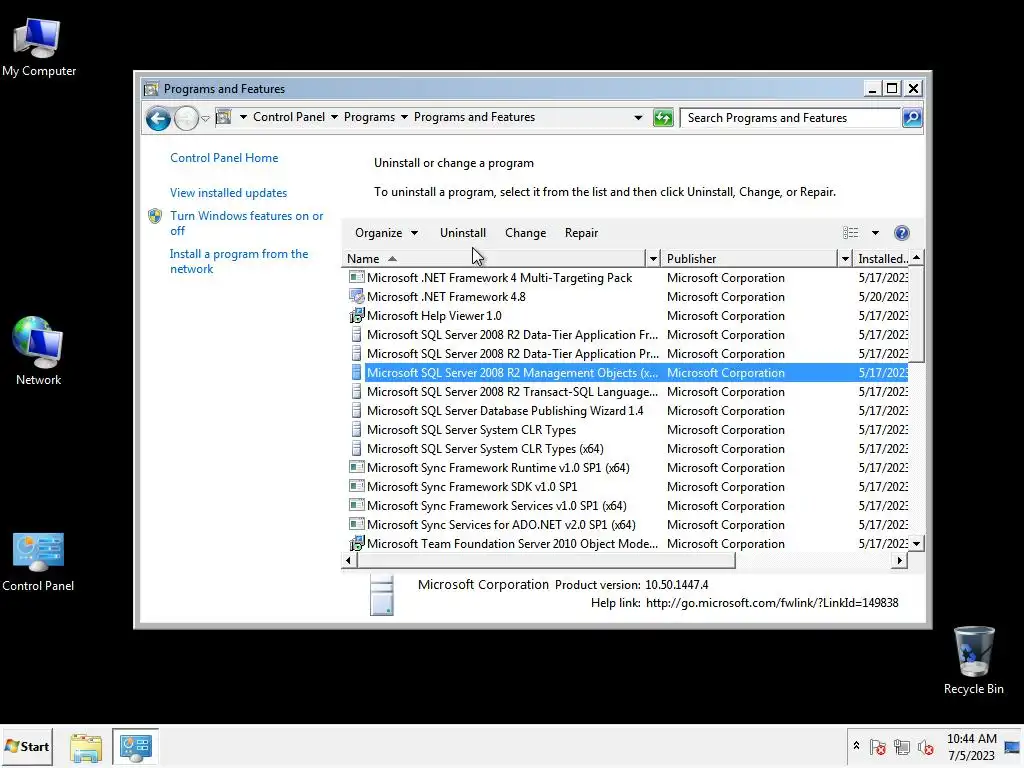1024x768 pixels.
Task: Open the blue Help question mark icon
Action: click(901, 232)
